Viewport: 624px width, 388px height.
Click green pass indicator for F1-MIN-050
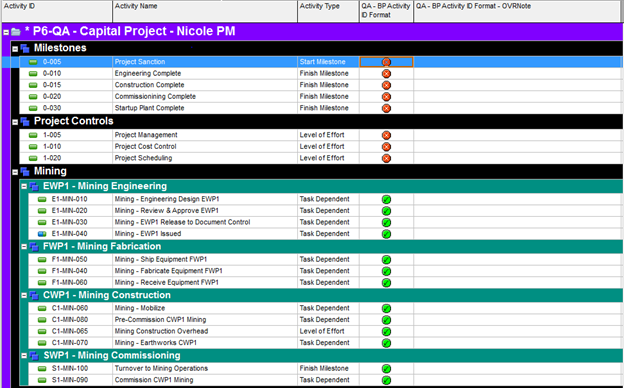(386, 260)
